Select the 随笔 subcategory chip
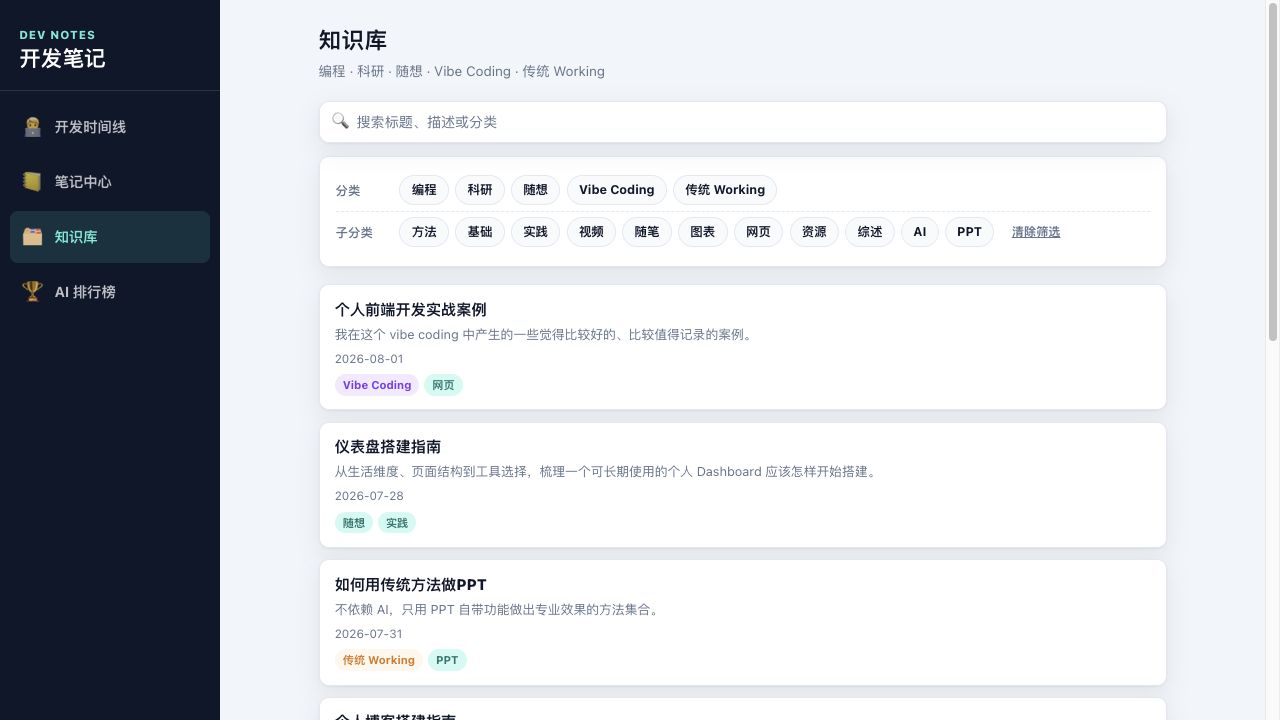Image resolution: width=1280 pixels, height=720 pixels. (x=647, y=232)
